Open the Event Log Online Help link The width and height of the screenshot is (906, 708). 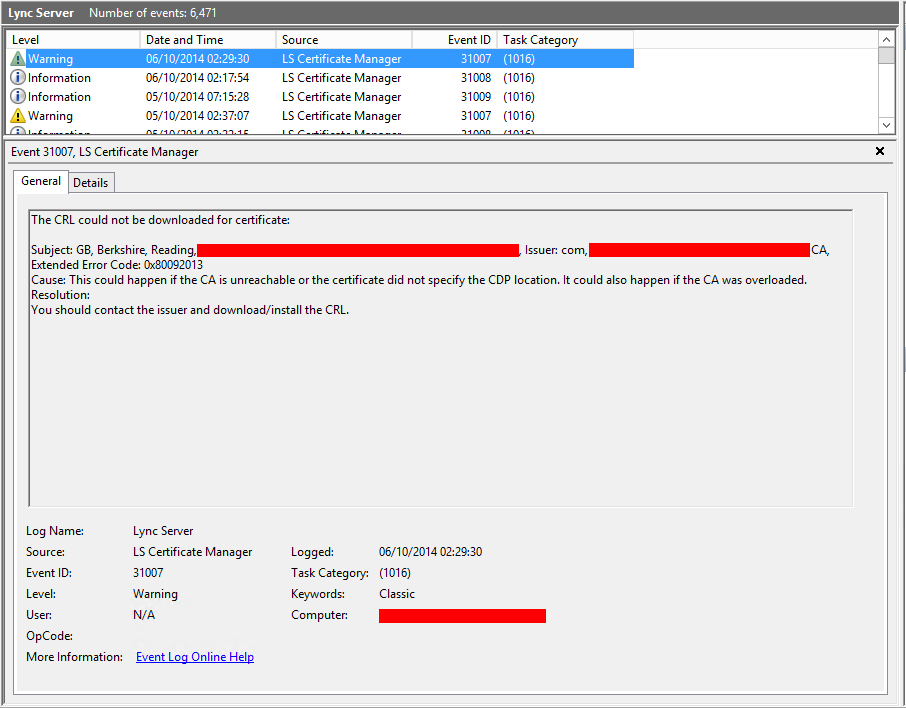195,657
